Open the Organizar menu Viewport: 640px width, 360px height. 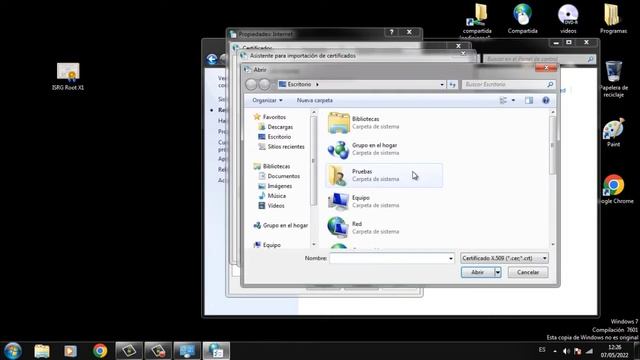pyautogui.click(x=267, y=100)
